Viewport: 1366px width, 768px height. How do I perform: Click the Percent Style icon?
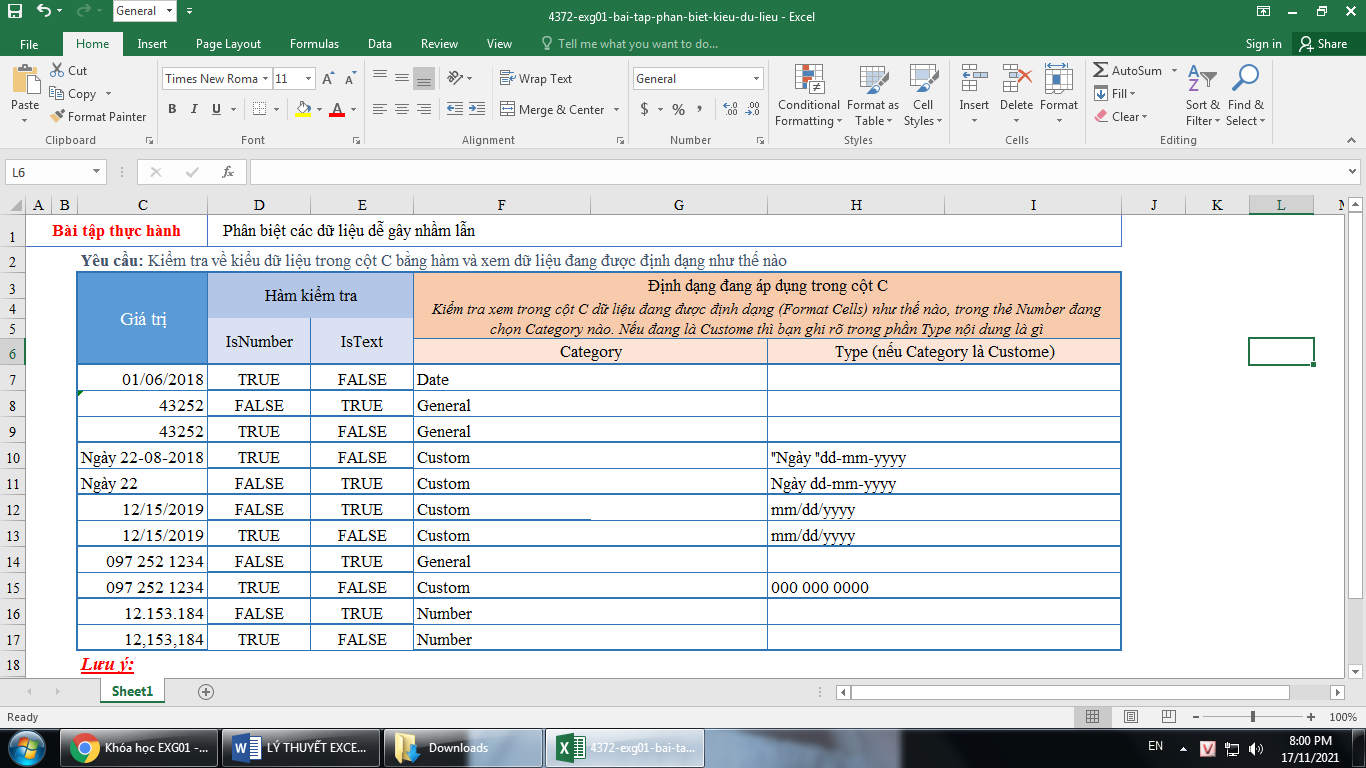click(x=679, y=109)
